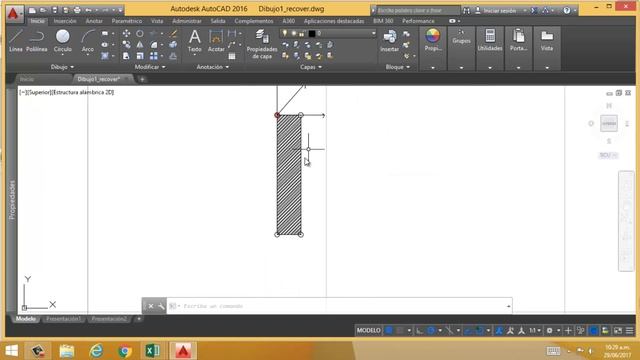The image size is (640, 360).
Task: Select the Acotar dimension tool
Action: coord(216,41)
